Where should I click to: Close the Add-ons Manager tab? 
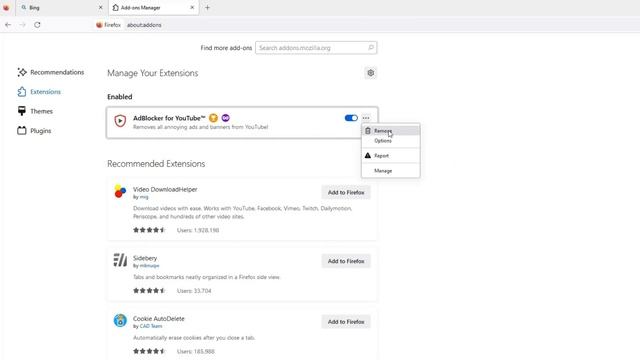(x=192, y=7)
